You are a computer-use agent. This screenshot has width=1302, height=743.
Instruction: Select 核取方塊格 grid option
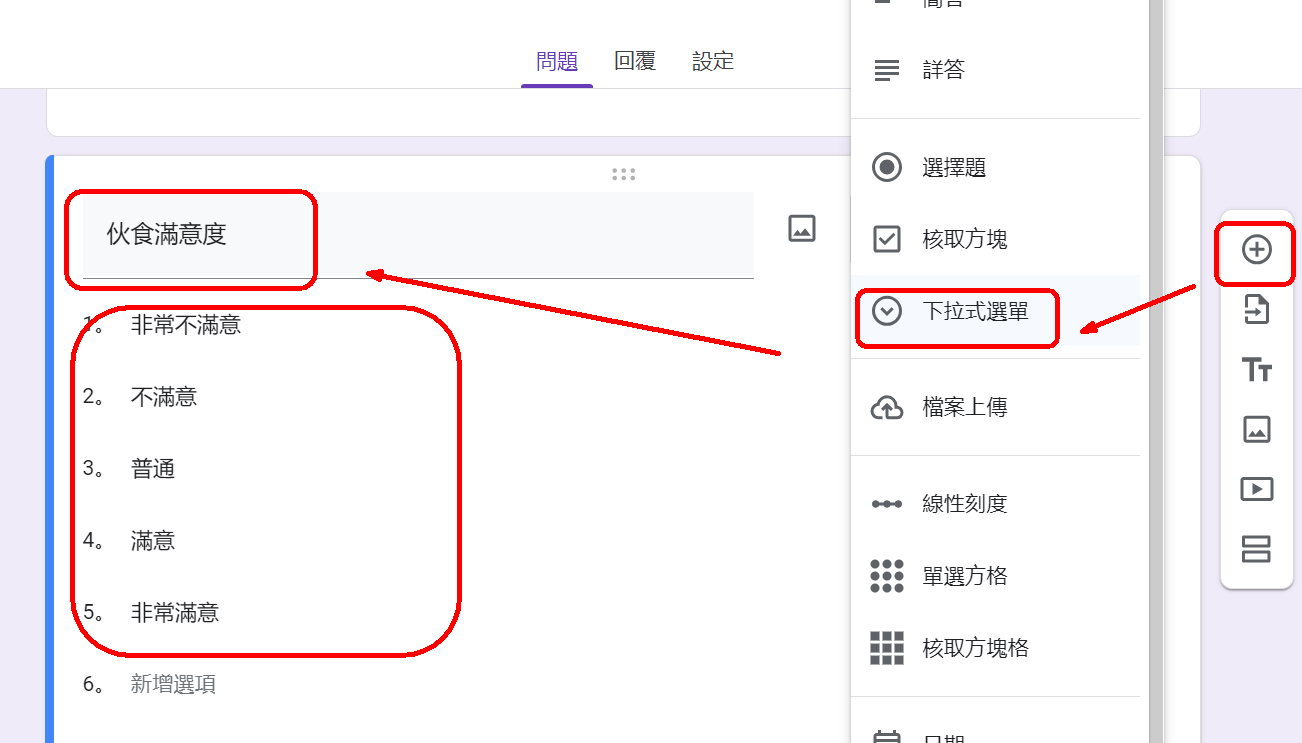pos(975,648)
